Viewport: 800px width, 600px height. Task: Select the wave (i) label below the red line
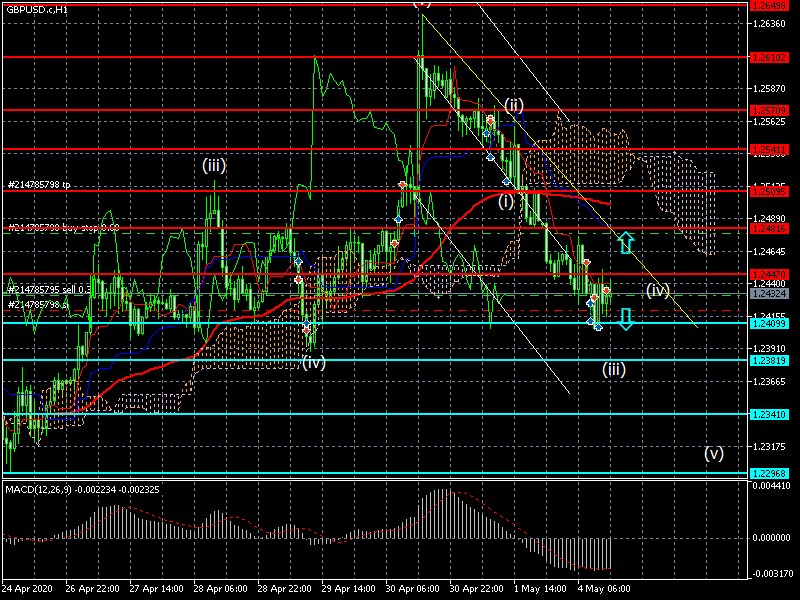coord(508,201)
